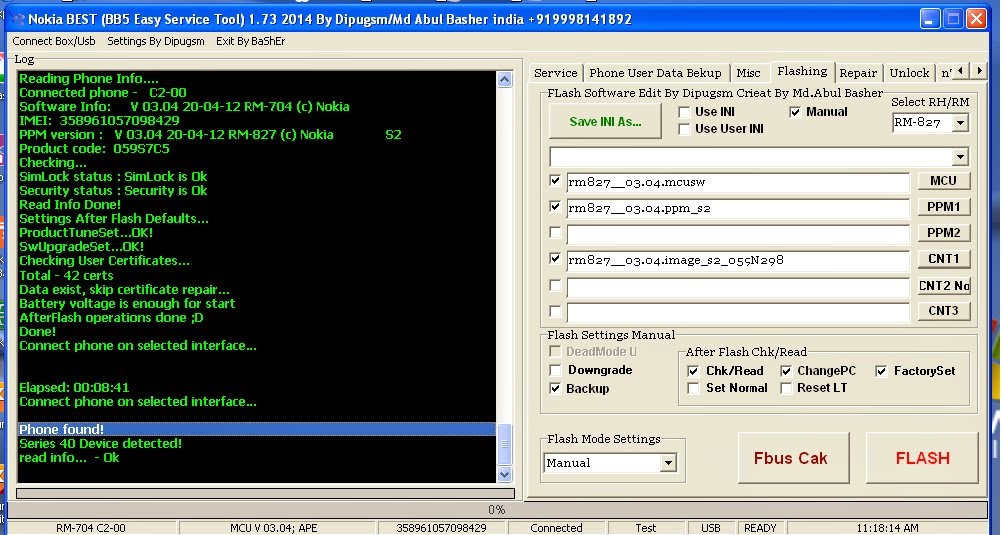Click 'RM-704 C2-00' in status bar
Viewport: 1002px width, 535px height.
point(91,528)
